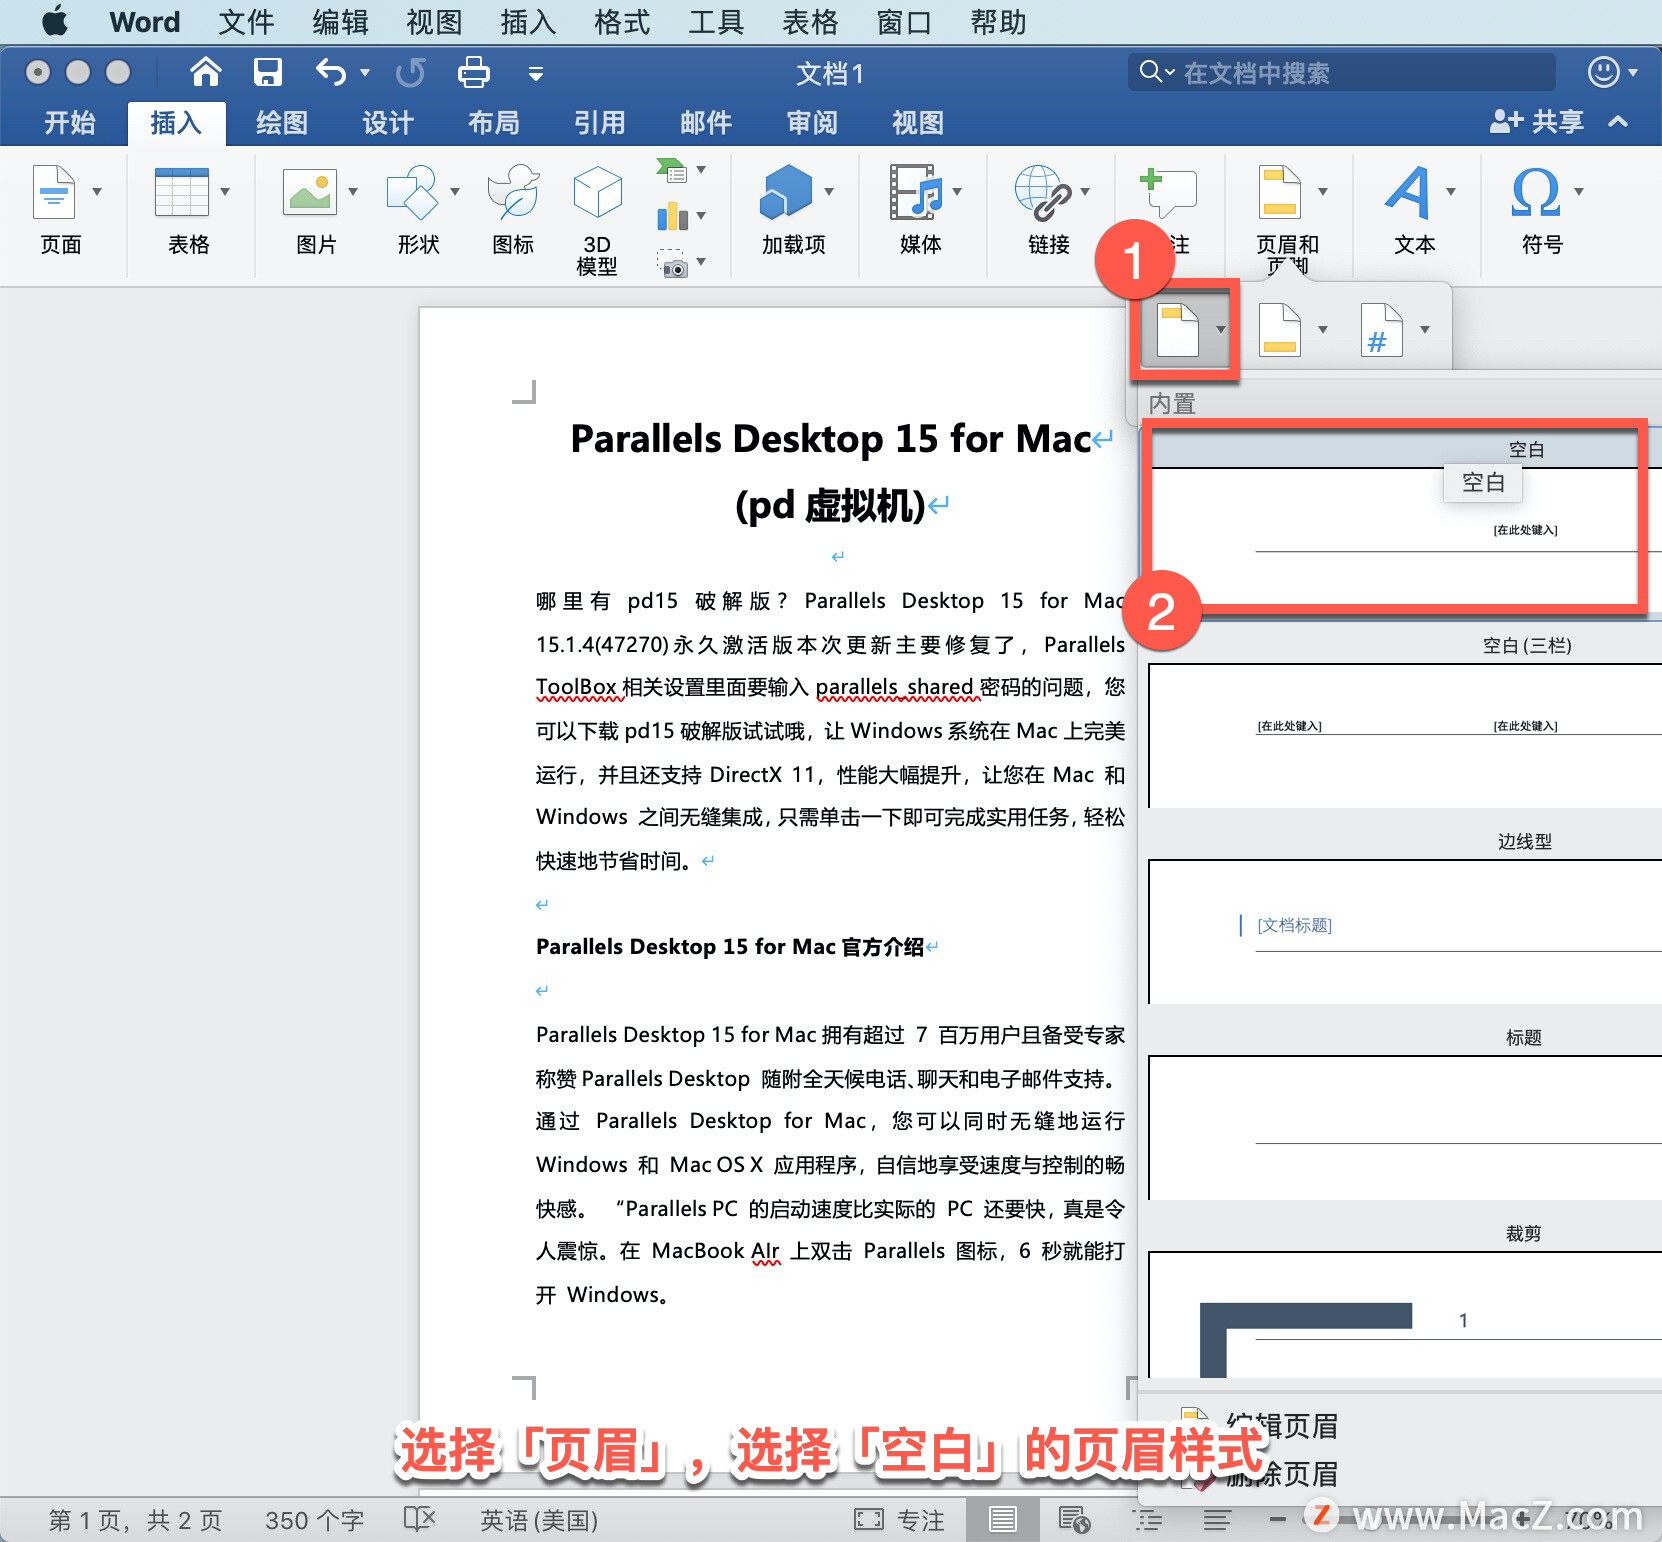Open the undo history dropdown arrow
This screenshot has height=1542, width=1662.
tap(365, 72)
